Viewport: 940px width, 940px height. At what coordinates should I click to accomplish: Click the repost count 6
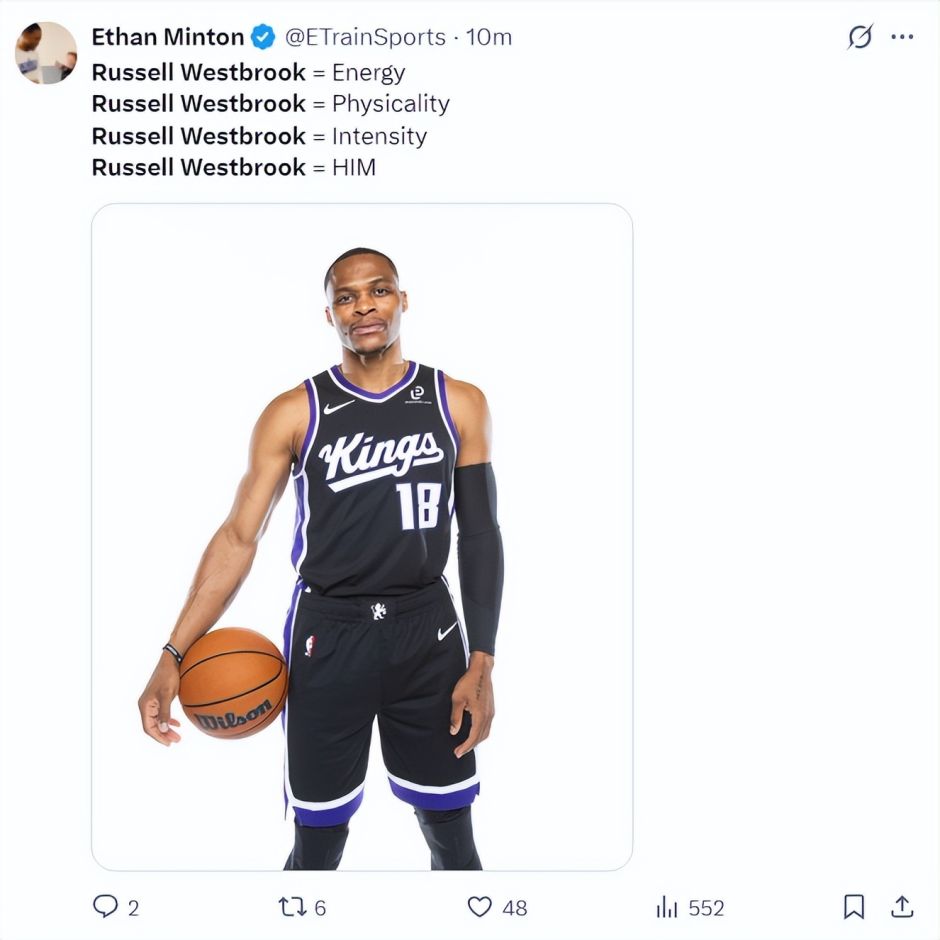click(320, 908)
